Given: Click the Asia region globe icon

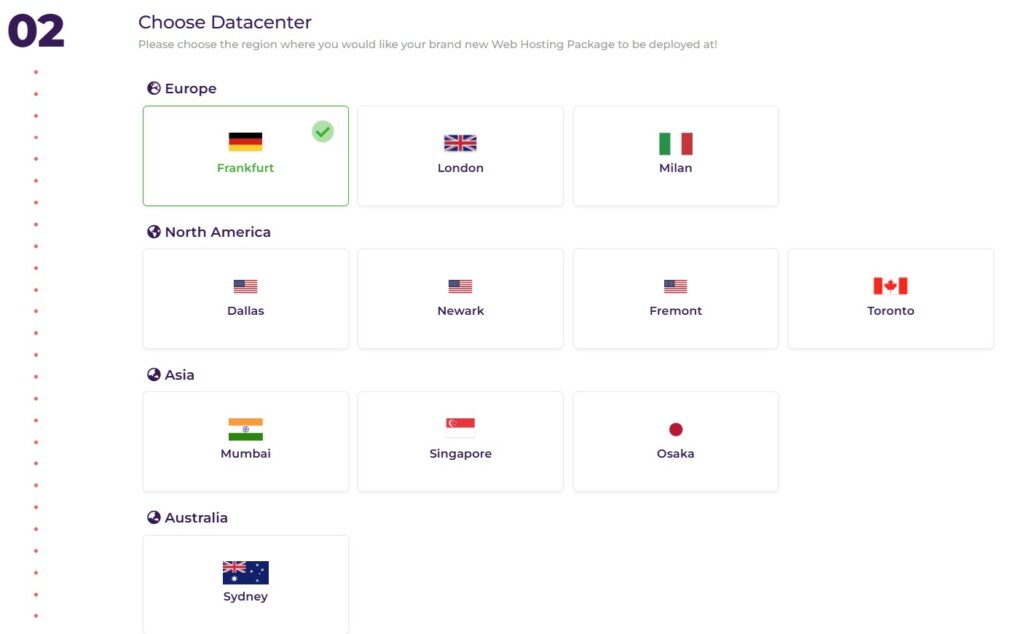Looking at the screenshot, I should click(x=154, y=374).
